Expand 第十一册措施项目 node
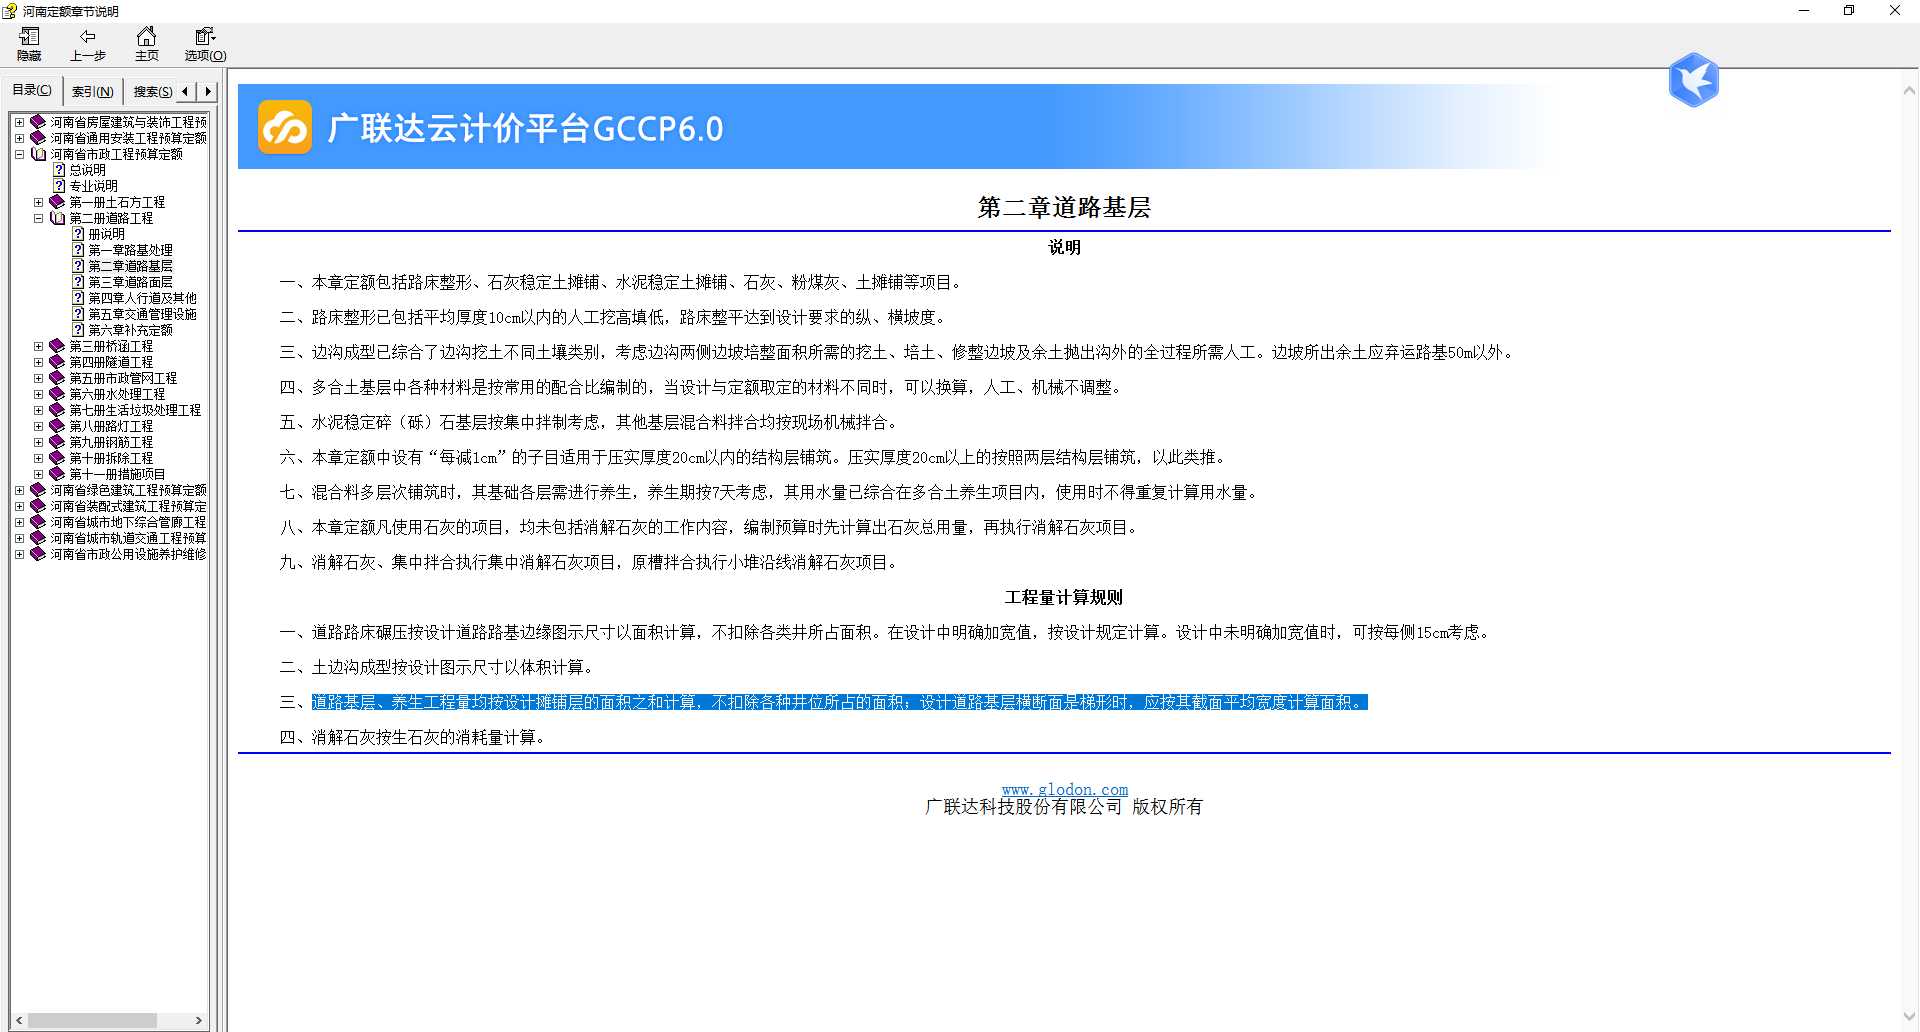The image size is (1920, 1032). pyautogui.click(x=38, y=474)
